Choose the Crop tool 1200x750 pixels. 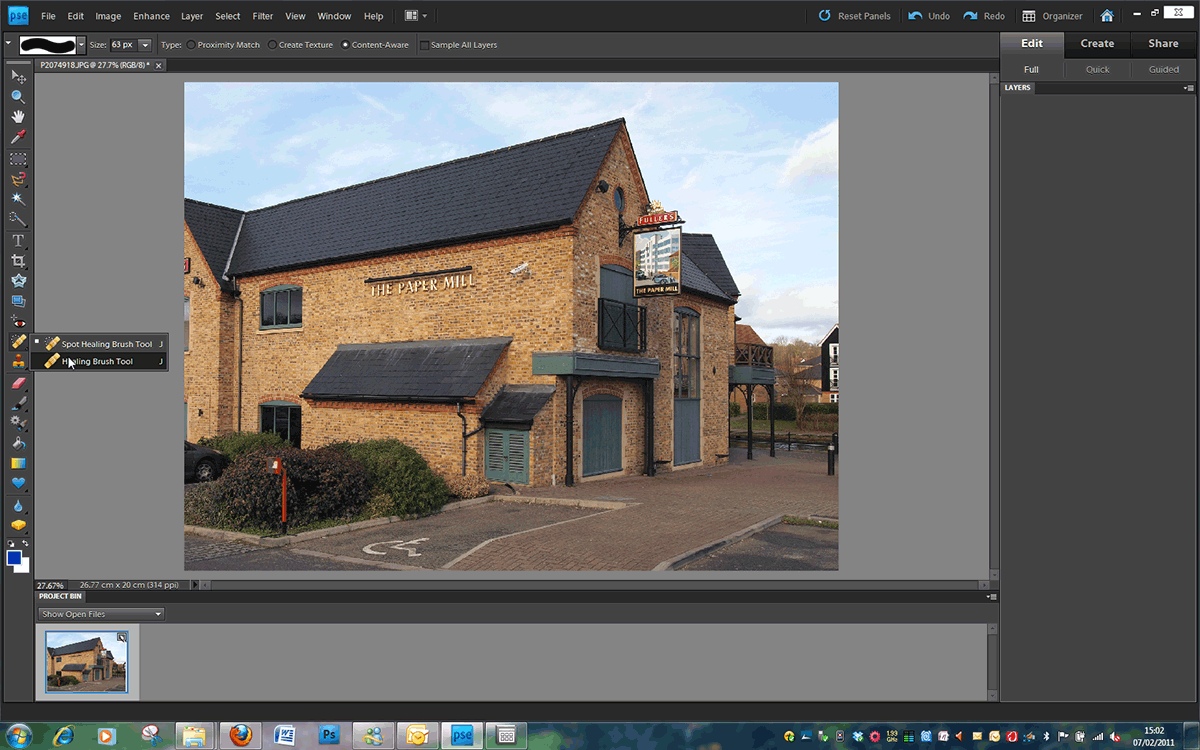pos(18,260)
